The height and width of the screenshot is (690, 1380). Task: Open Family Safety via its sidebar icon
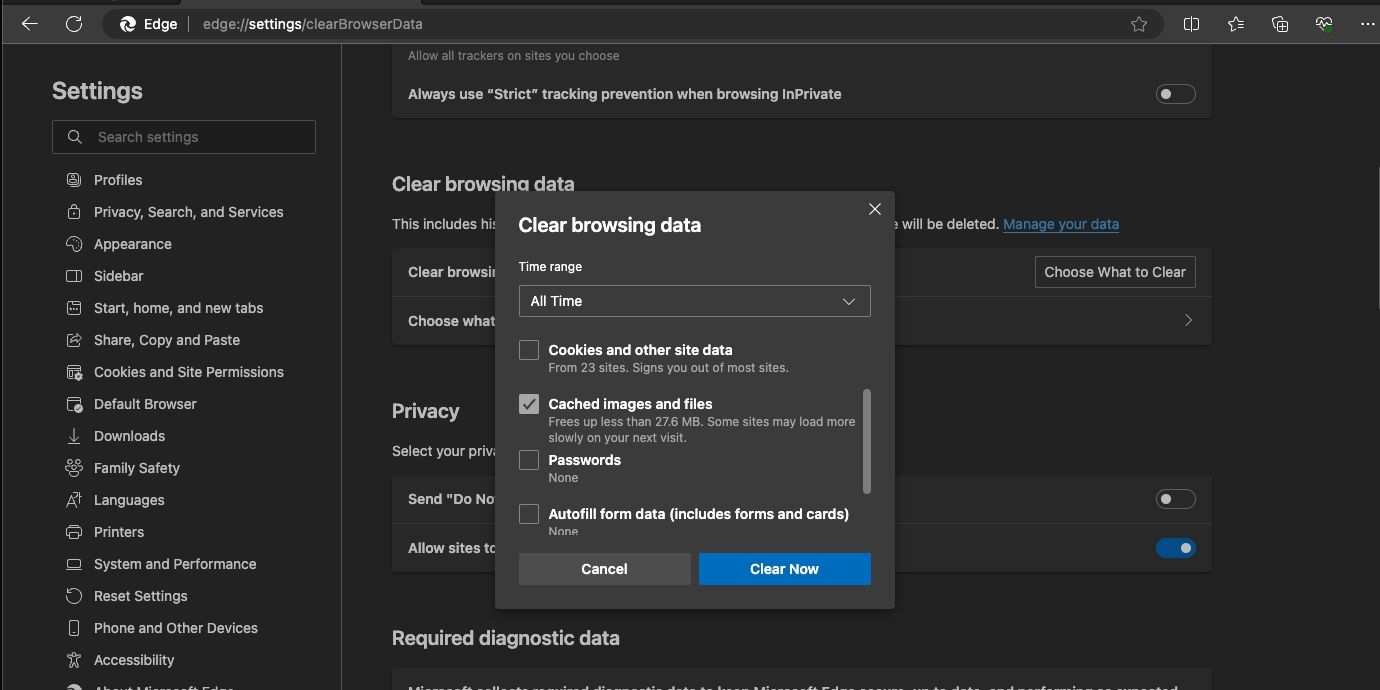tap(73, 468)
